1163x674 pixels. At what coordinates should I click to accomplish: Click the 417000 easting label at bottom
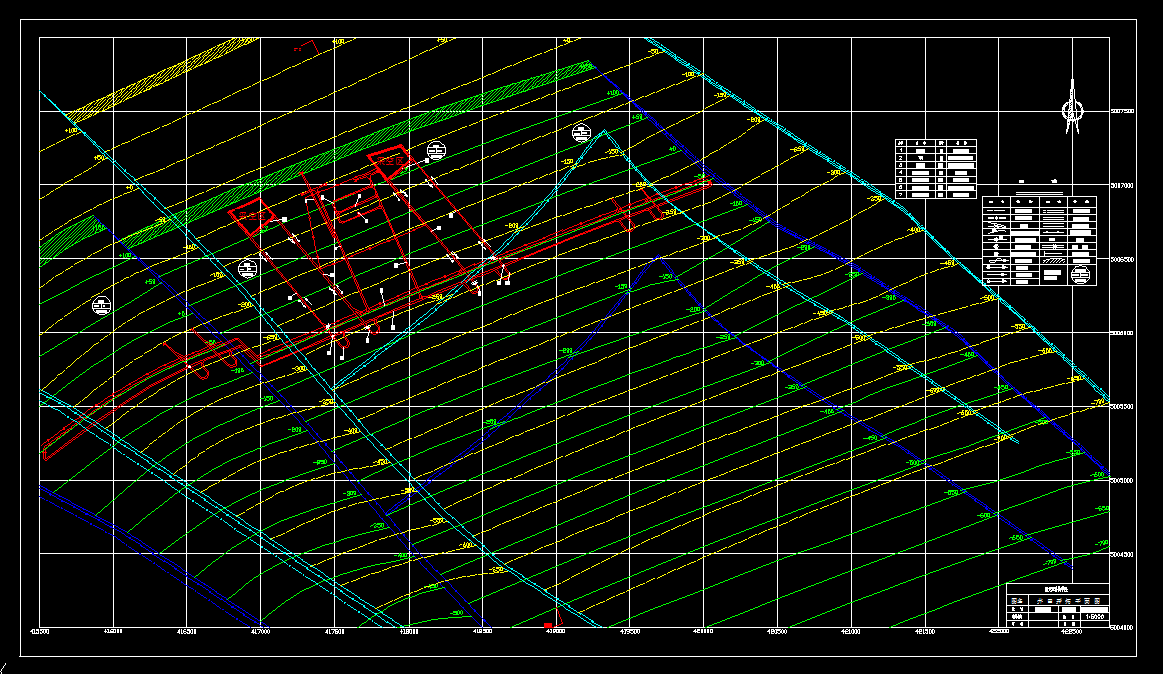[260, 632]
